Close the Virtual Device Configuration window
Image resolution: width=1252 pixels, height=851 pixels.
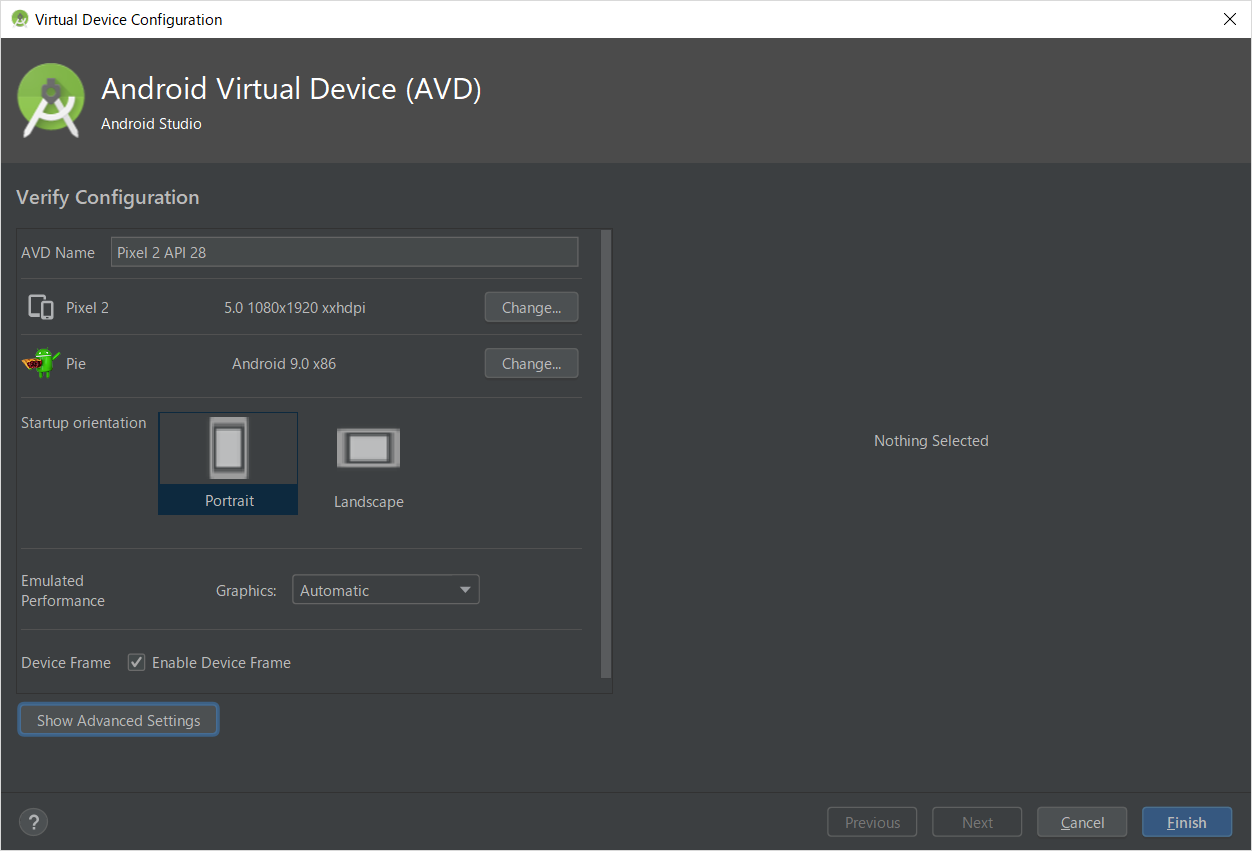pyautogui.click(x=1229, y=19)
